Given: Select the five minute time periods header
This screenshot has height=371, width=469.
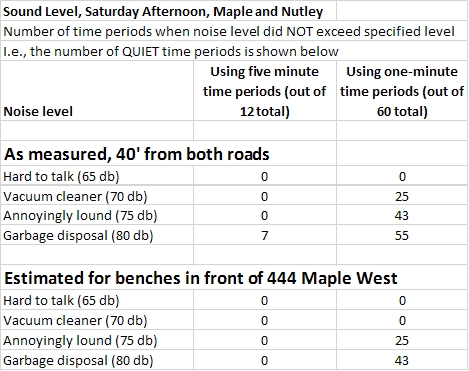Looking at the screenshot, I should [x=265, y=91].
